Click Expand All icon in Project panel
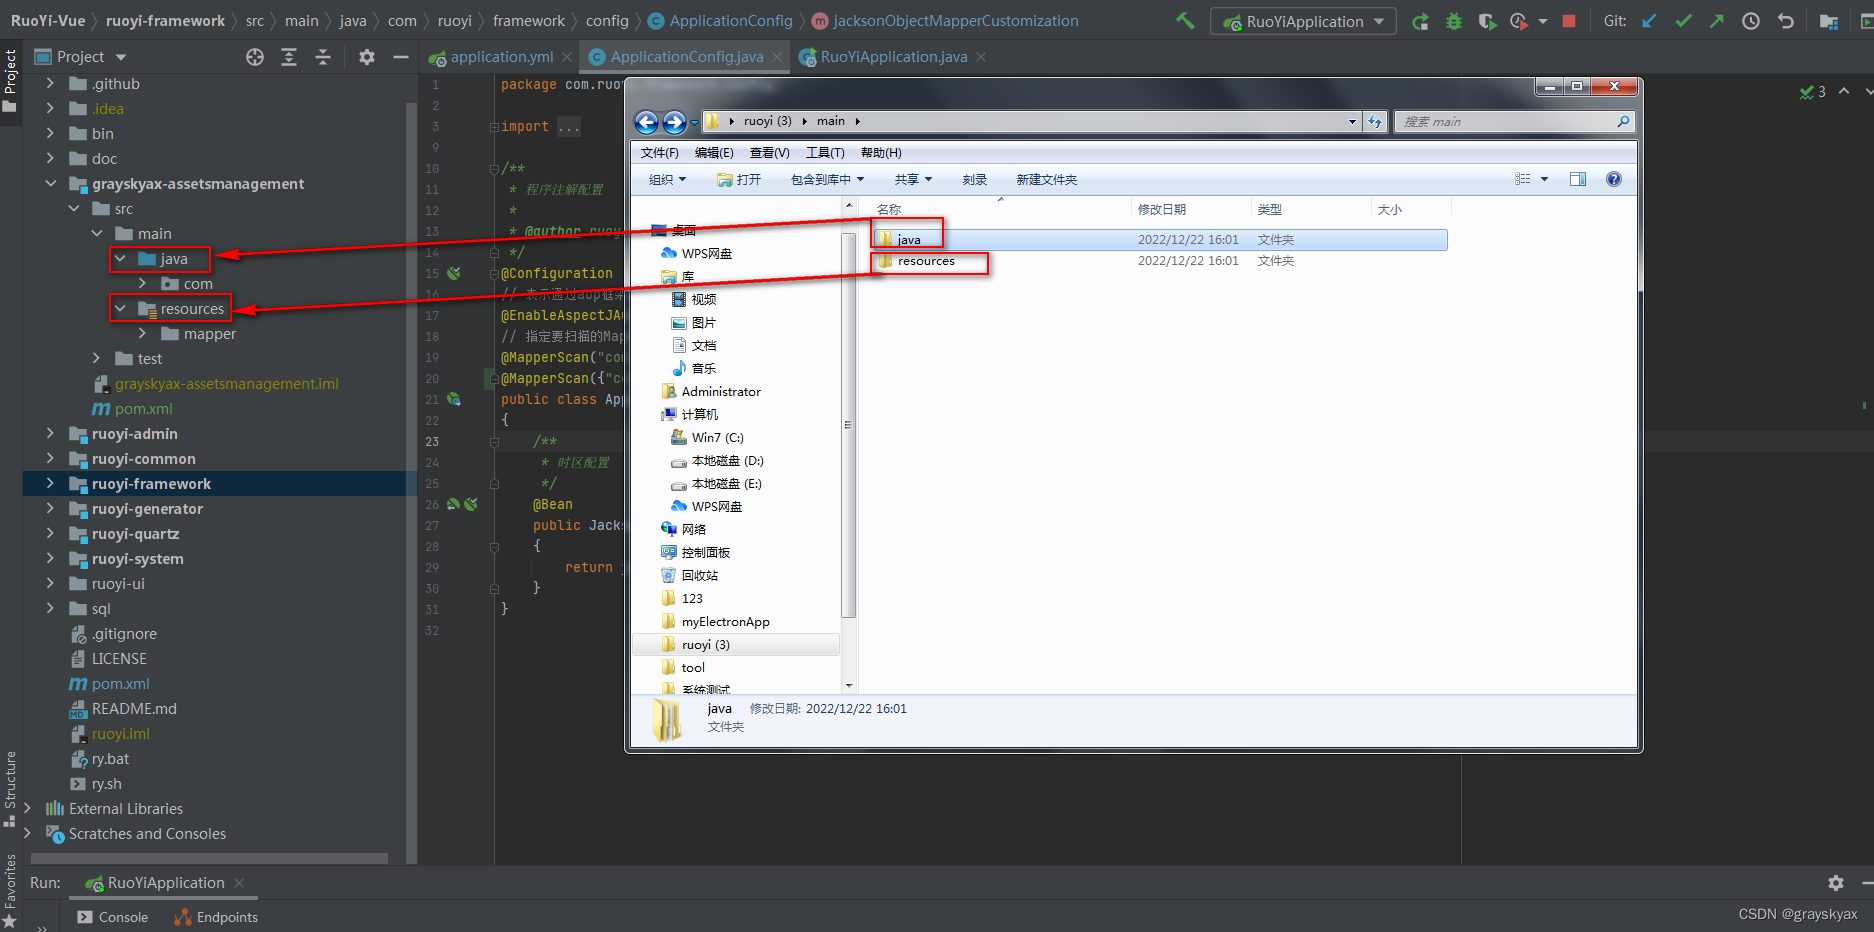The width and height of the screenshot is (1874, 932). coord(289,57)
